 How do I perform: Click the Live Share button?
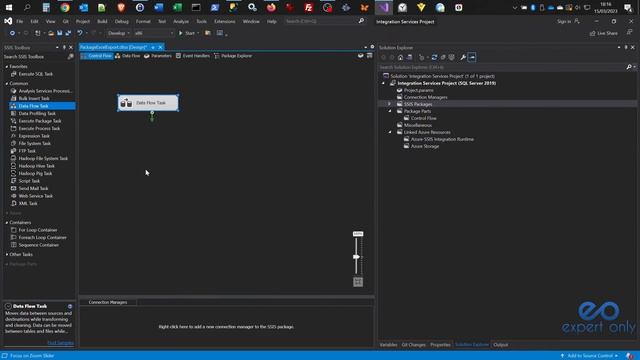tap(604, 33)
